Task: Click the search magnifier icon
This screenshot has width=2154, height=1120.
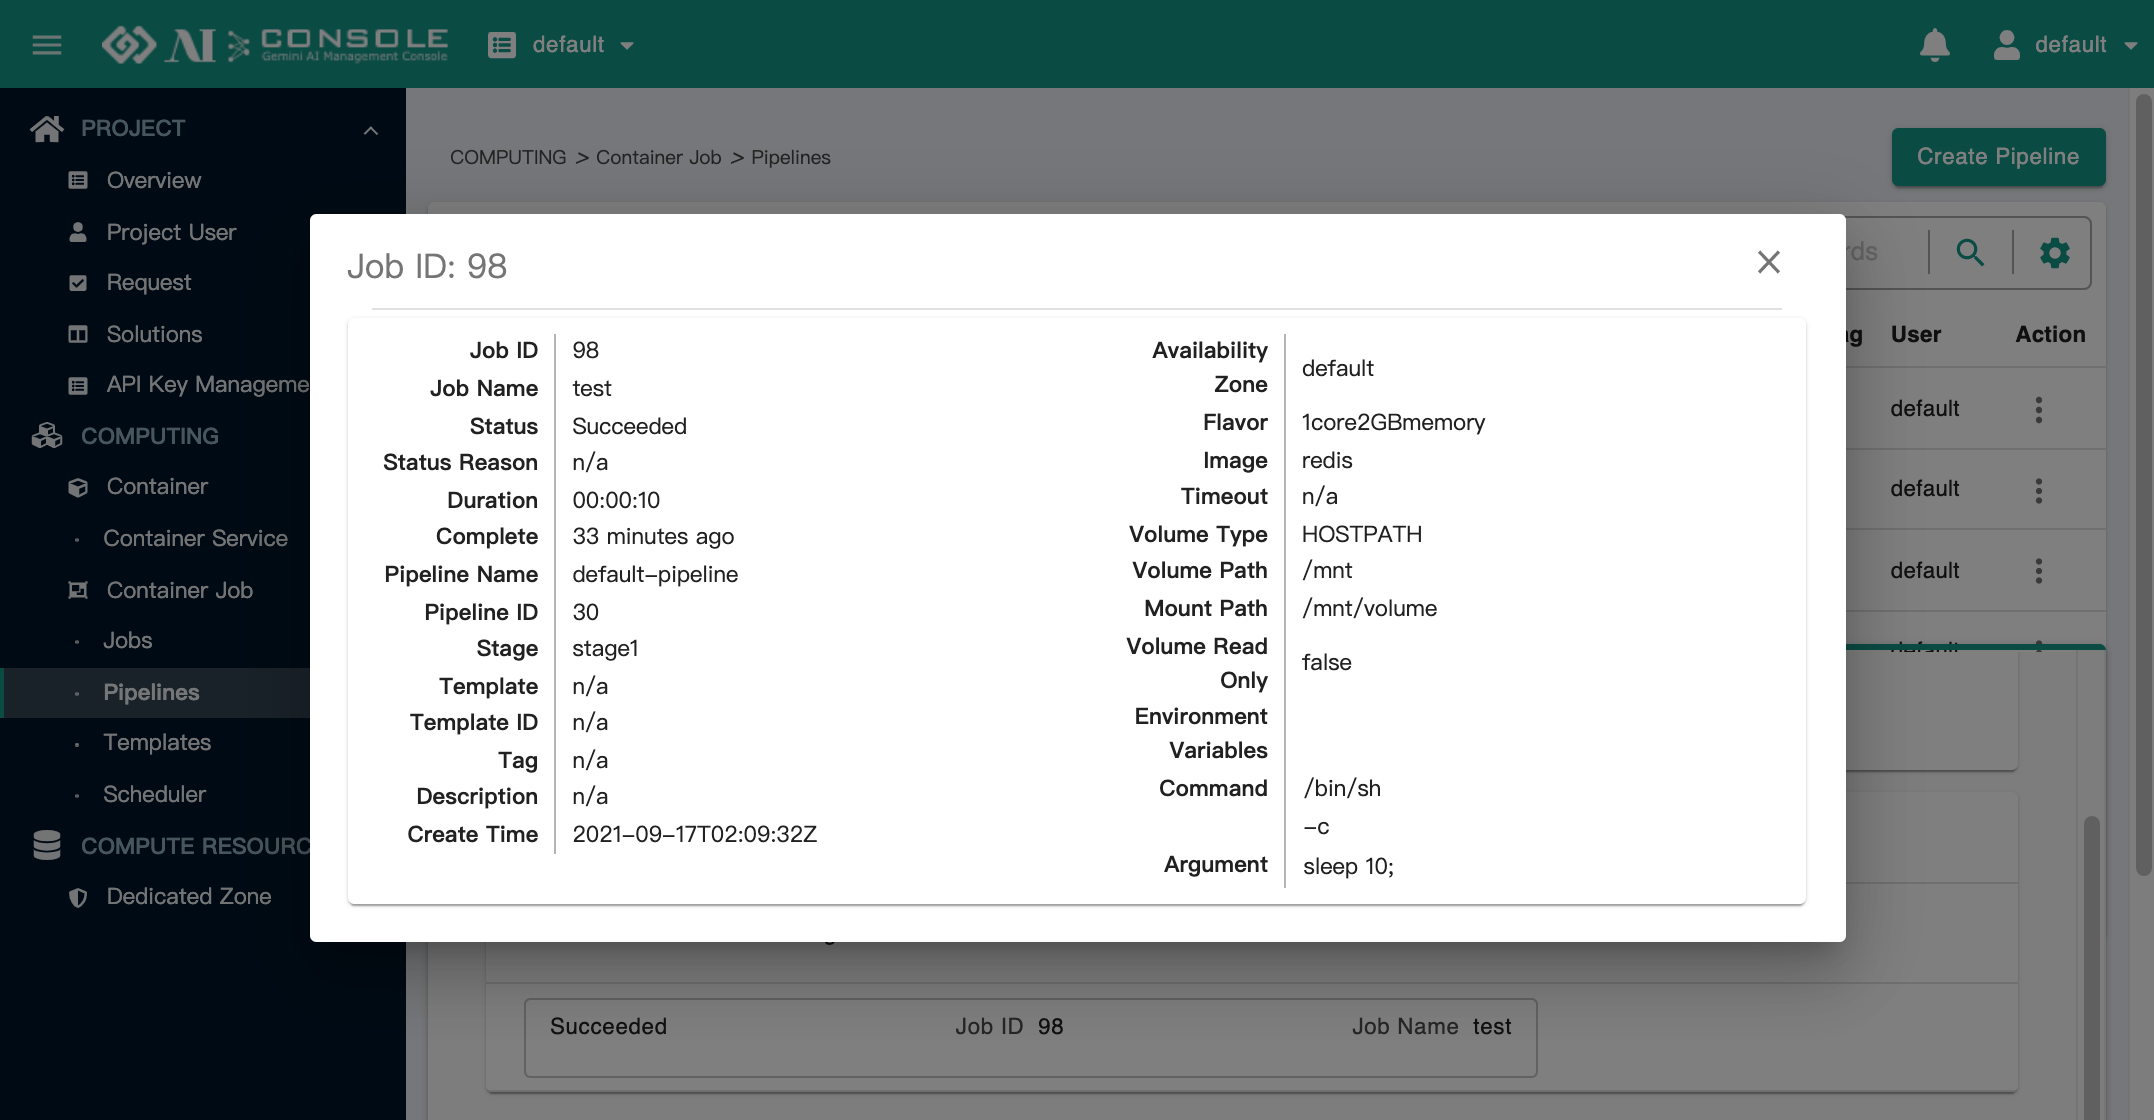Action: (x=1970, y=252)
